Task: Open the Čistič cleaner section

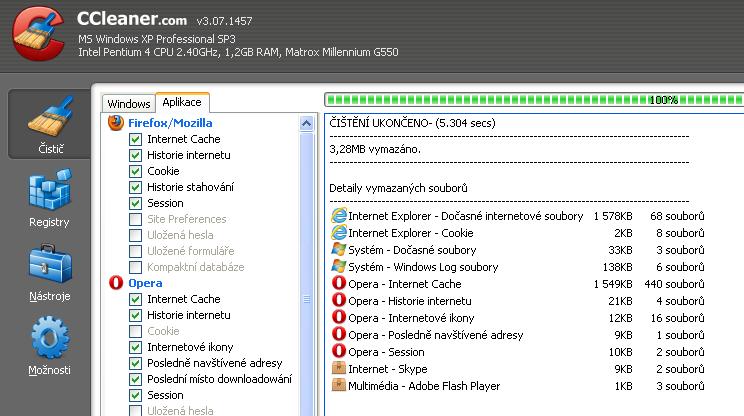Action: tap(49, 124)
